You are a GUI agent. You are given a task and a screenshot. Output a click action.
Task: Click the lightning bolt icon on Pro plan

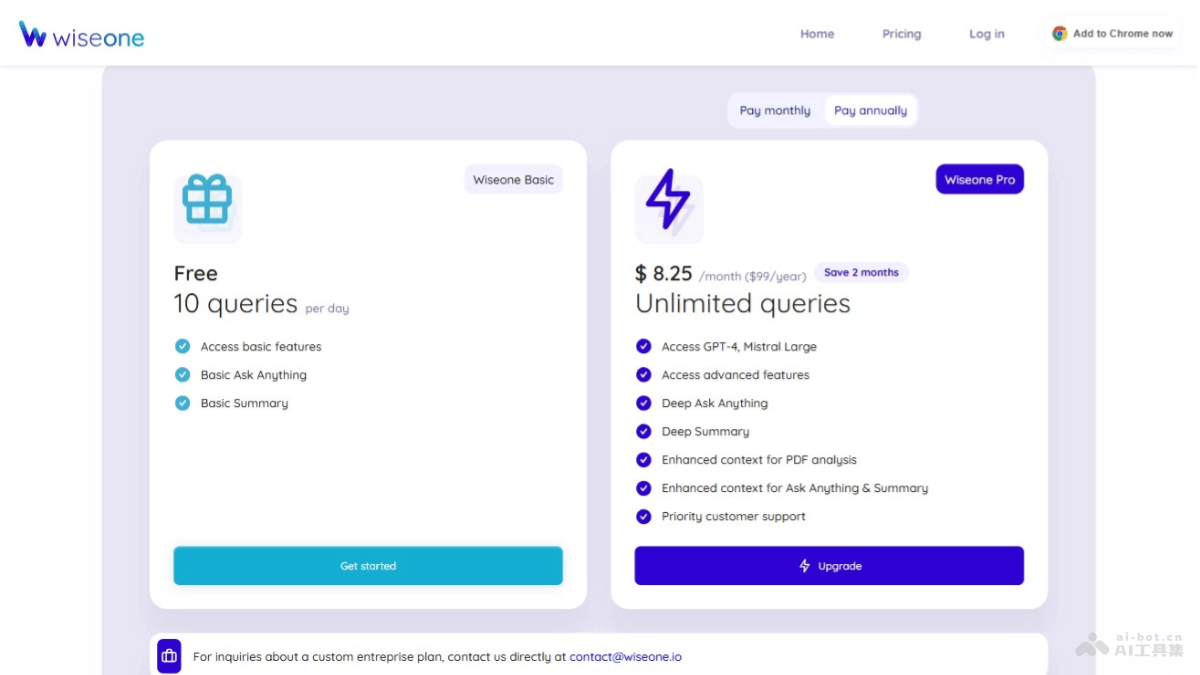click(x=668, y=200)
